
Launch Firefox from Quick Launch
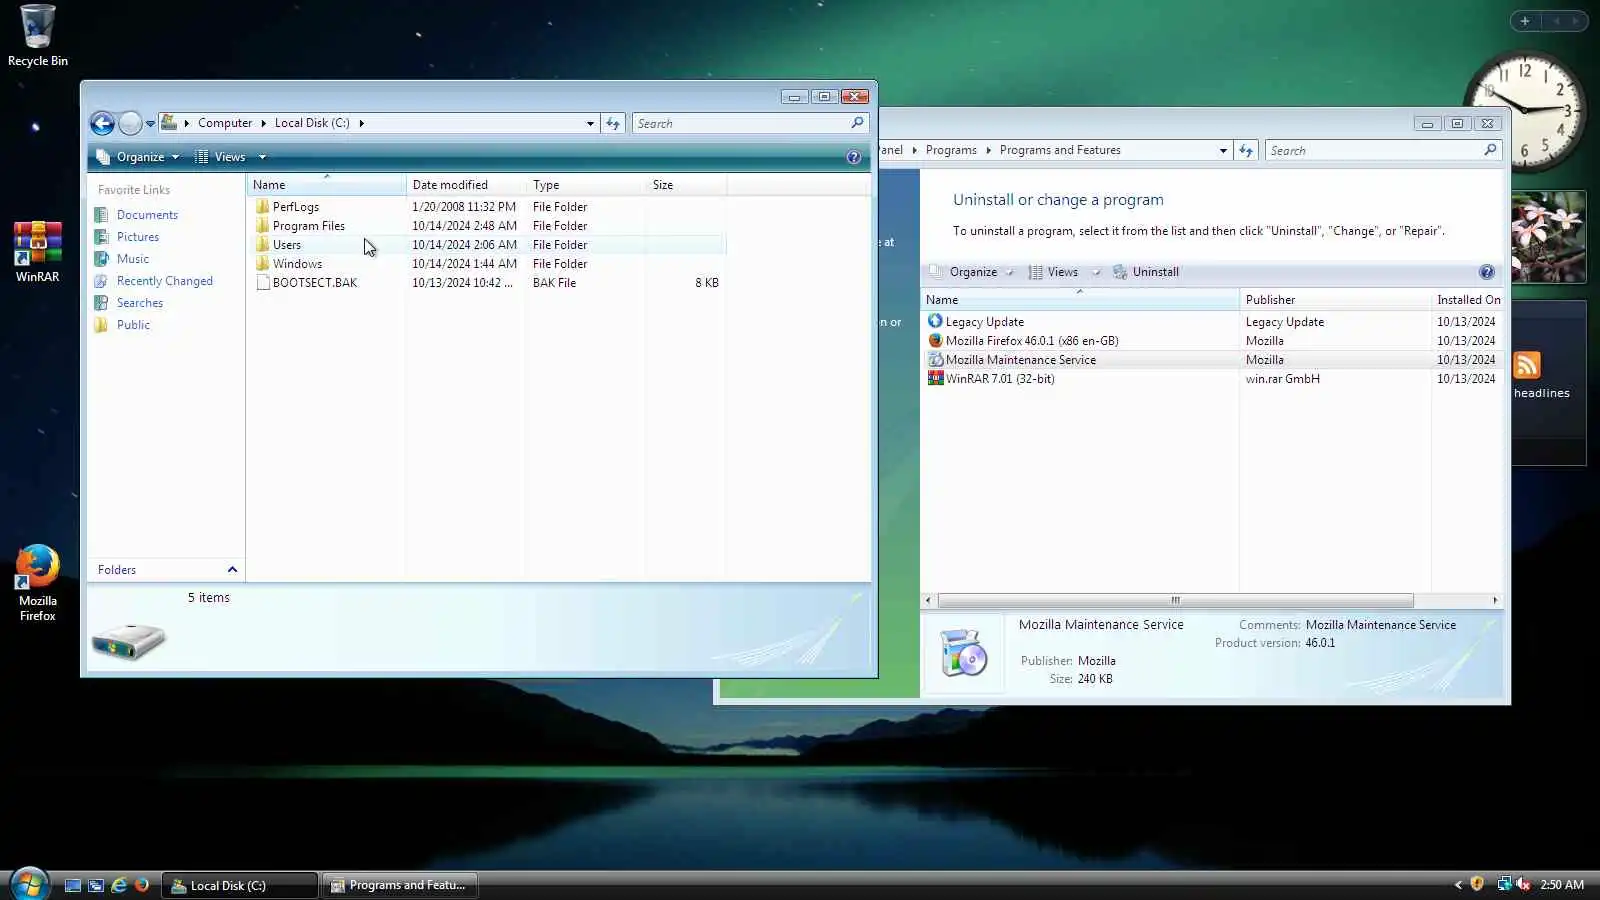coord(142,885)
